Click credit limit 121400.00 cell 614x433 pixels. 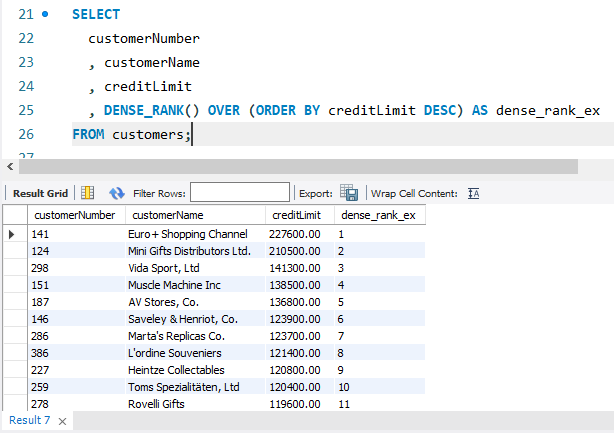(300, 353)
